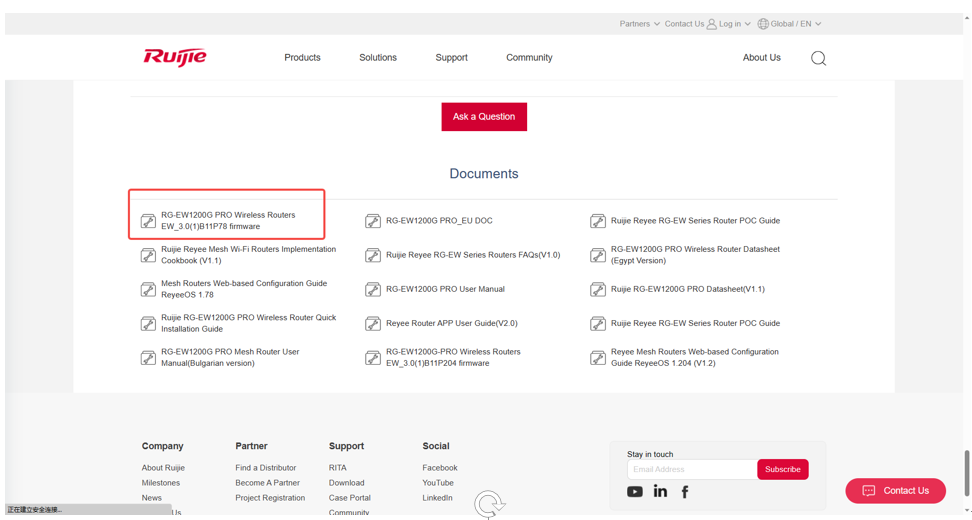Open Ruijie Reyee RG-EW Series Routers FAQs(V1.0) link
This screenshot has width=972, height=520.
tap(473, 255)
